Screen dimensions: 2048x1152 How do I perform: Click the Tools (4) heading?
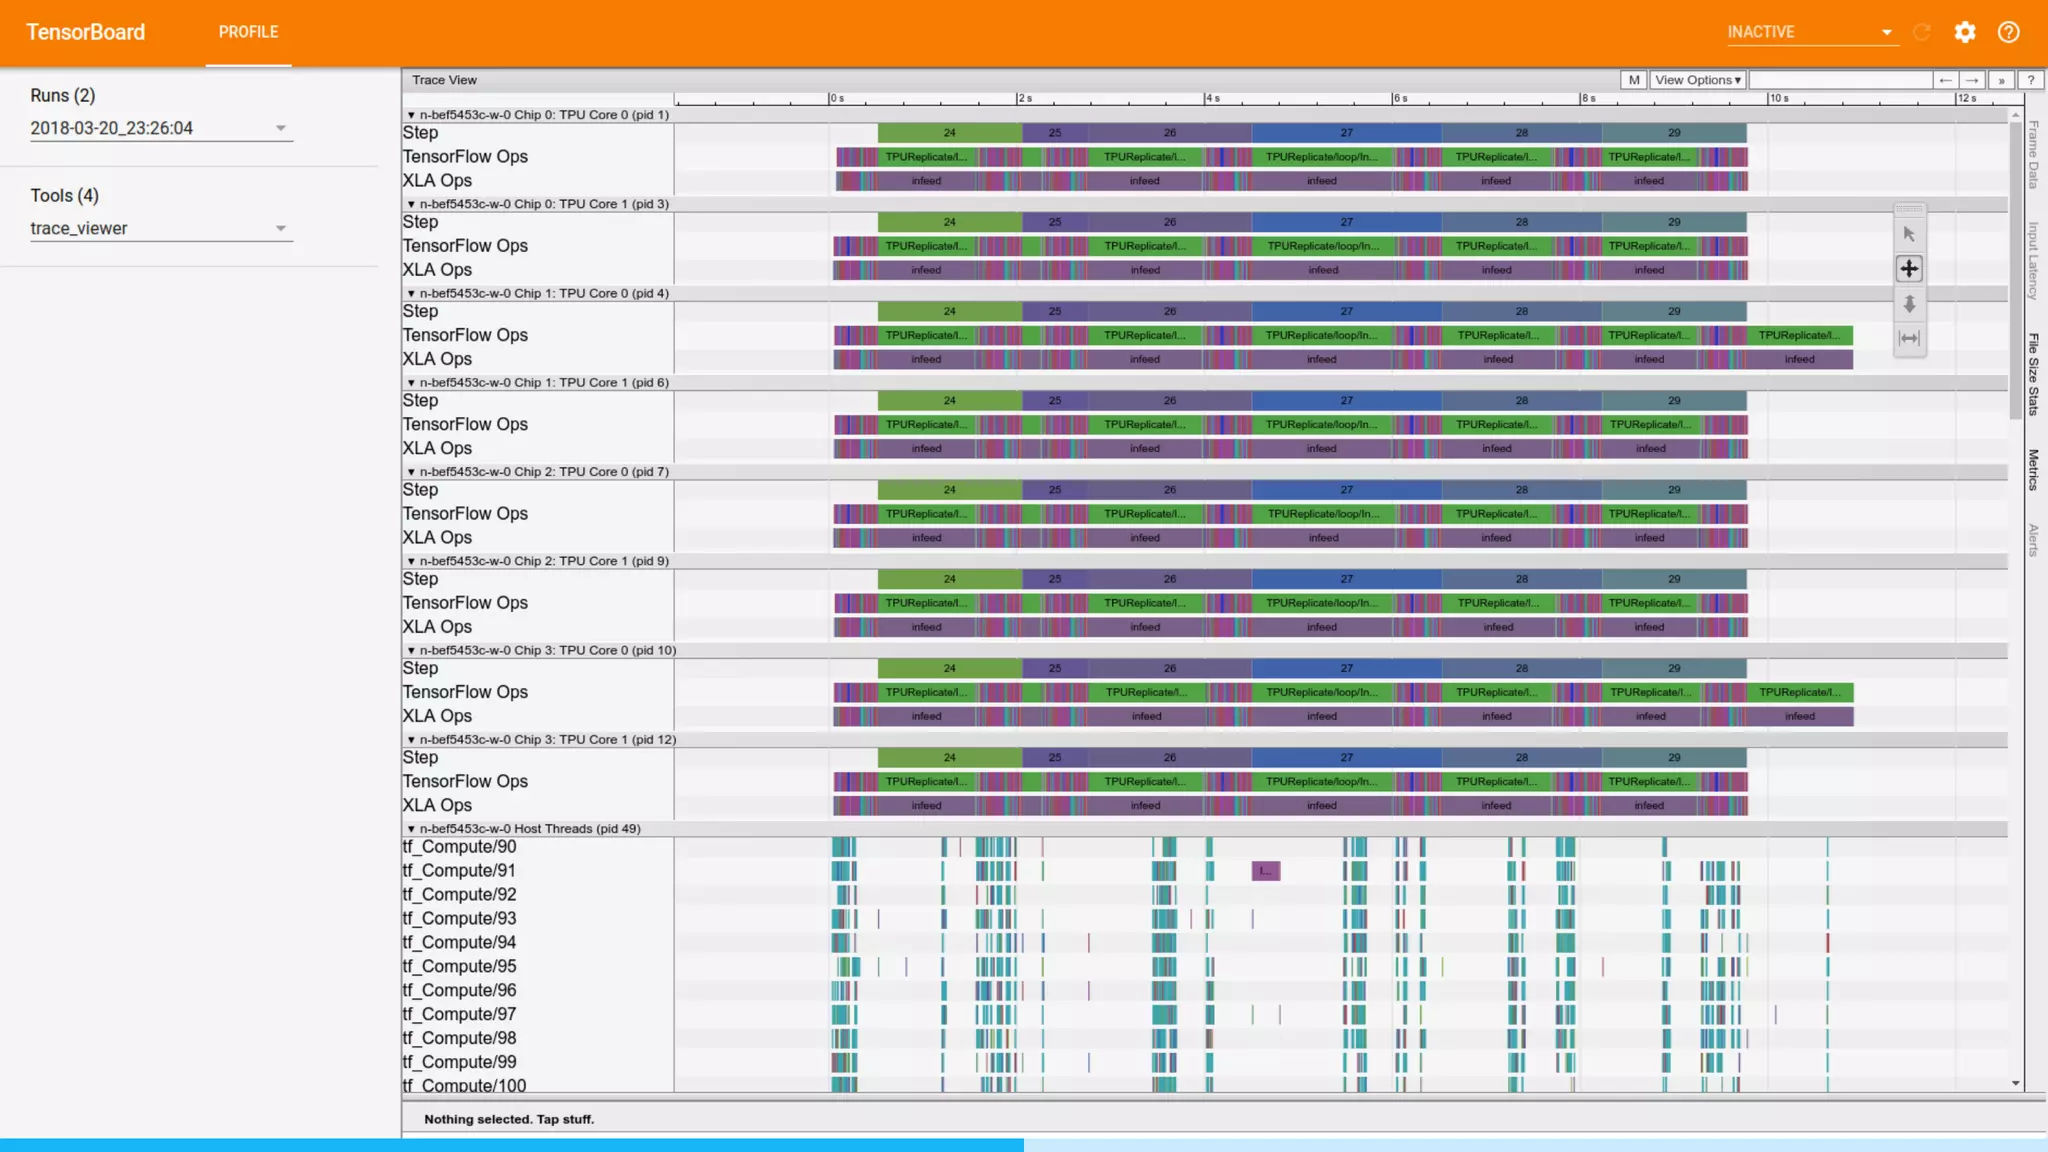tap(65, 195)
